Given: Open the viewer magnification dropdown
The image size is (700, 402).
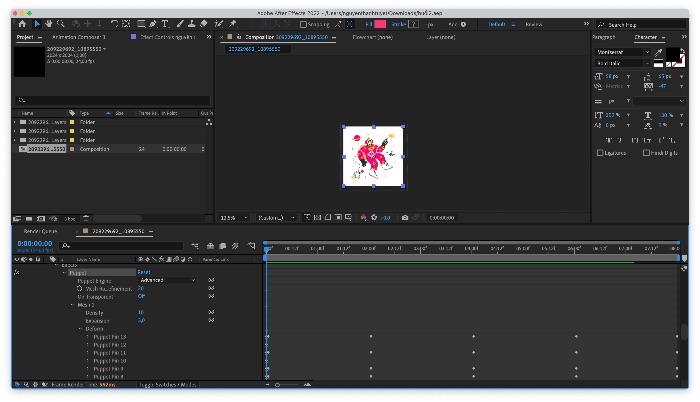Looking at the screenshot, I should (233, 218).
